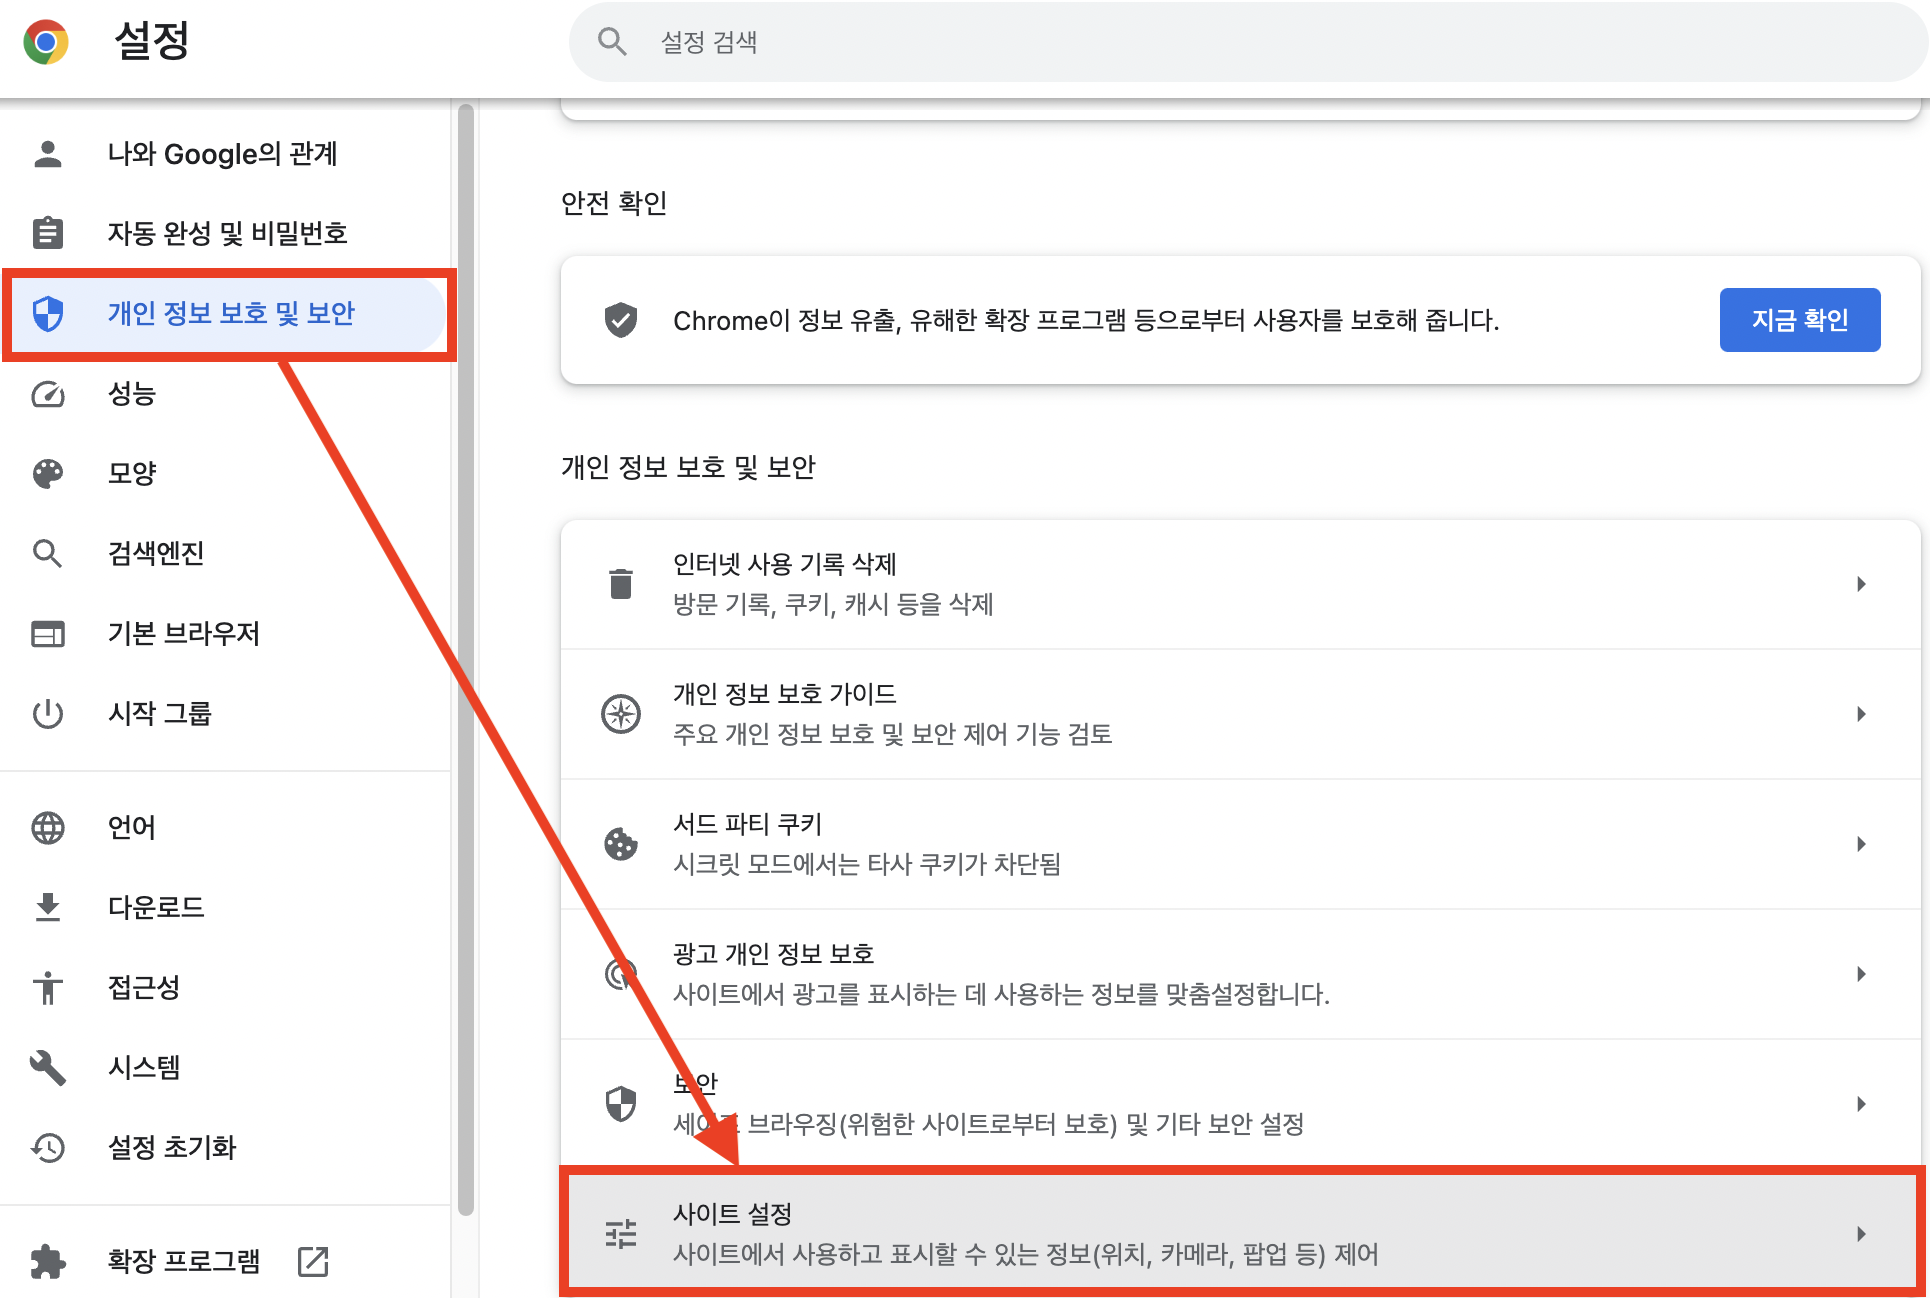This screenshot has height=1298, width=1930.
Task: Click the shield icon beside 보안
Action: 621,1103
